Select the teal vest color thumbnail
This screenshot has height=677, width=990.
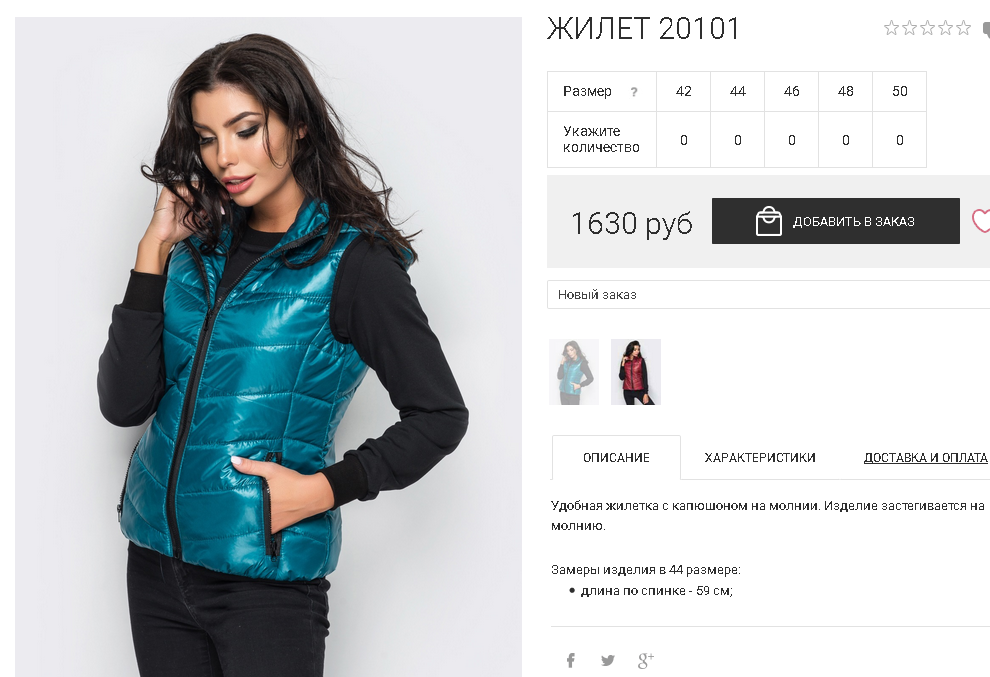[574, 372]
